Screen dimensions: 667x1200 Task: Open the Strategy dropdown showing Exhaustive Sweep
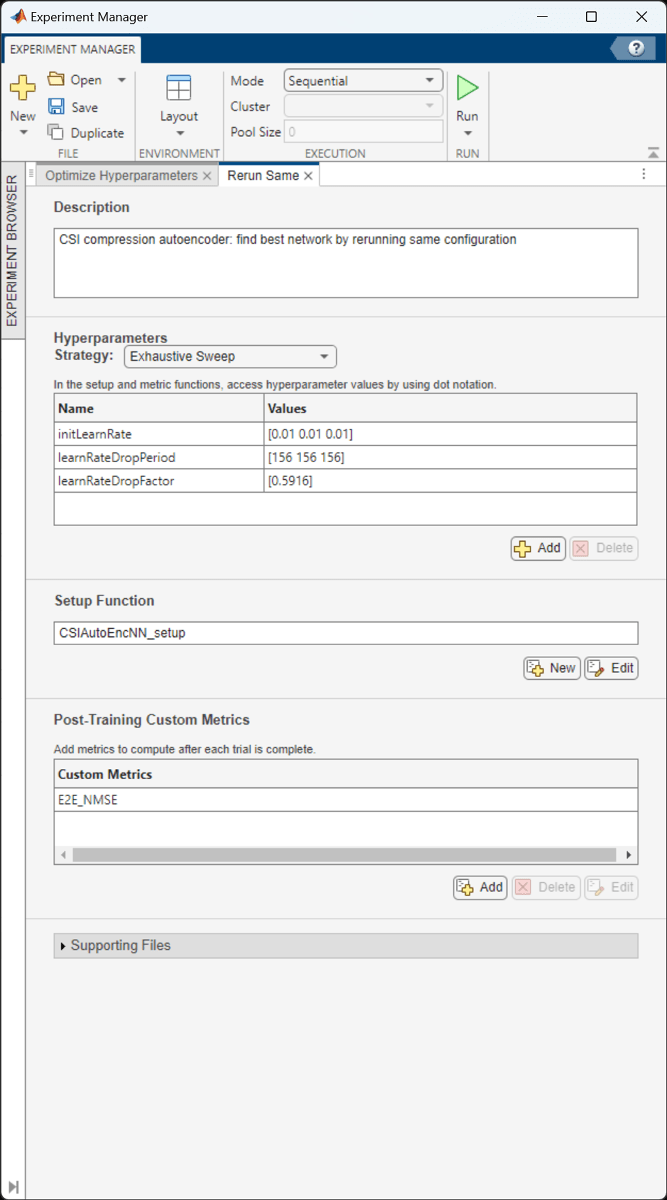tap(230, 356)
